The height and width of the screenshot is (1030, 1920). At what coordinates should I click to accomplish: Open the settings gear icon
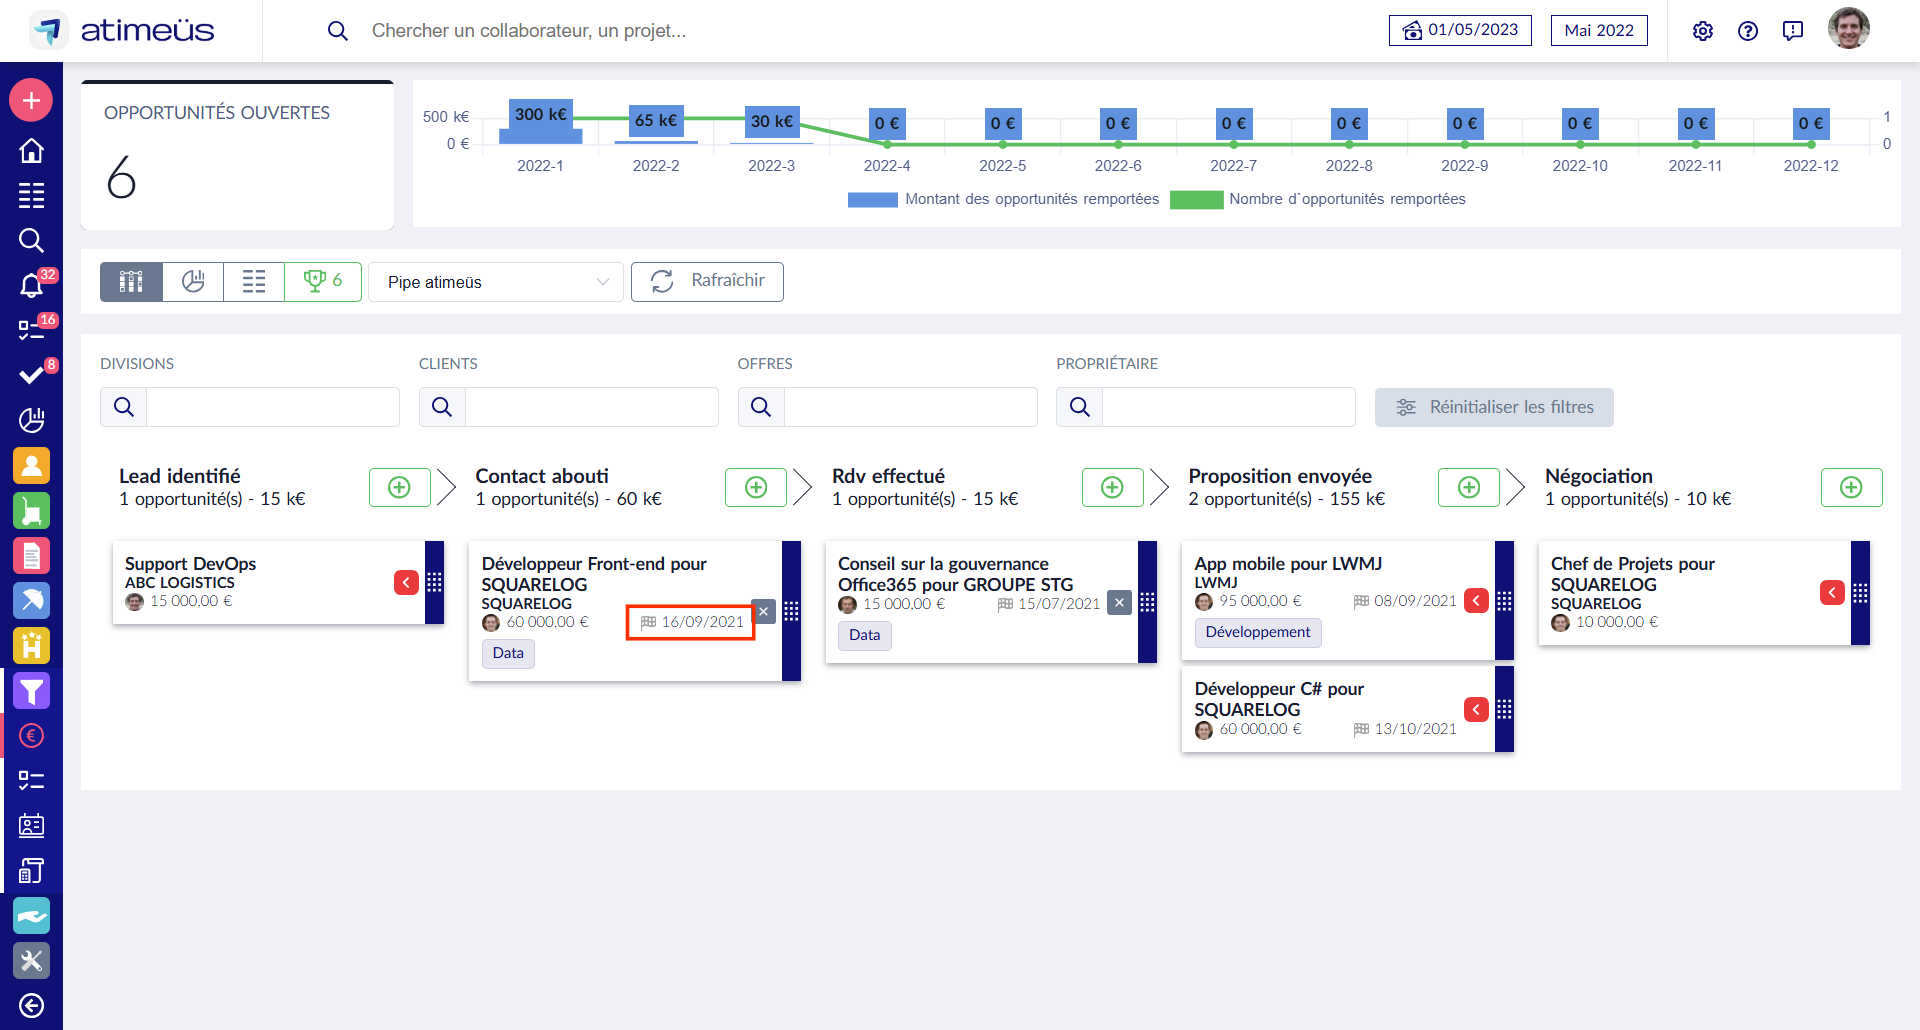pos(1702,31)
